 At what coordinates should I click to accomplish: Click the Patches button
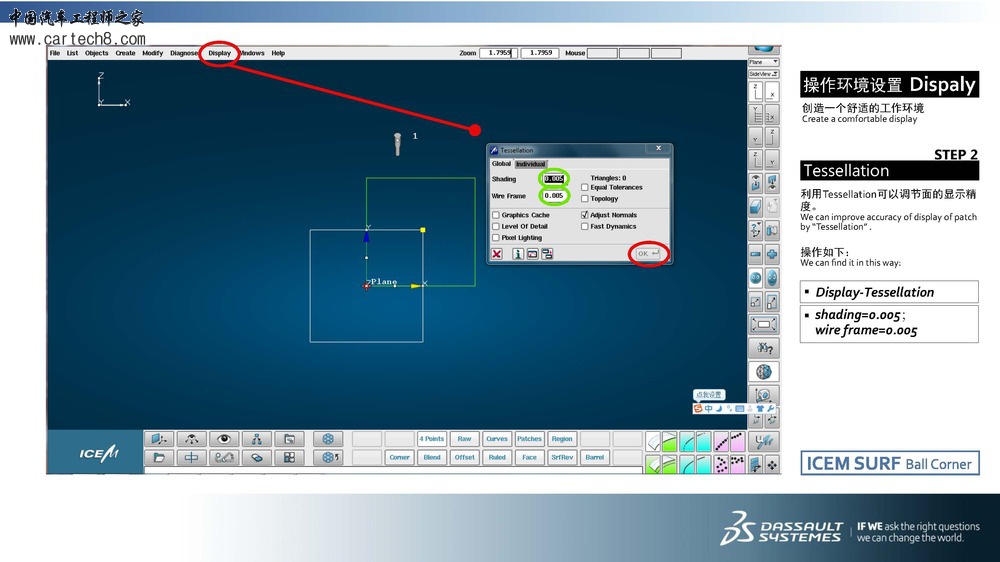click(x=529, y=439)
